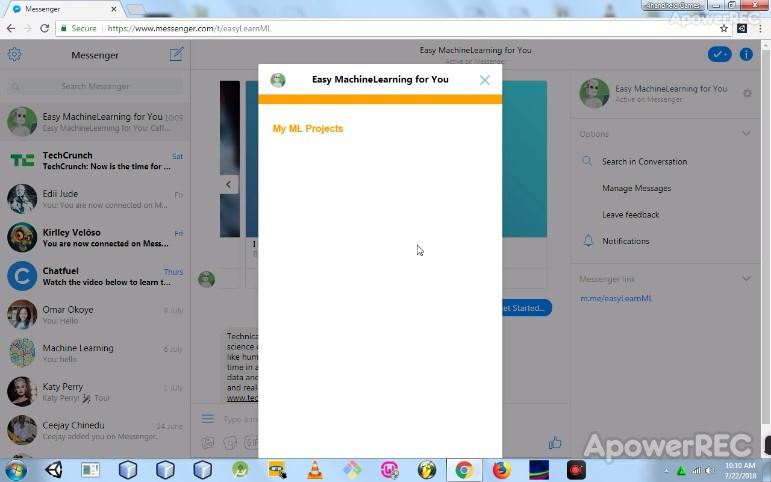The width and height of the screenshot is (771, 482).
Task: Click Easy MachineLearning profile picture in right panel
Action: point(594,93)
